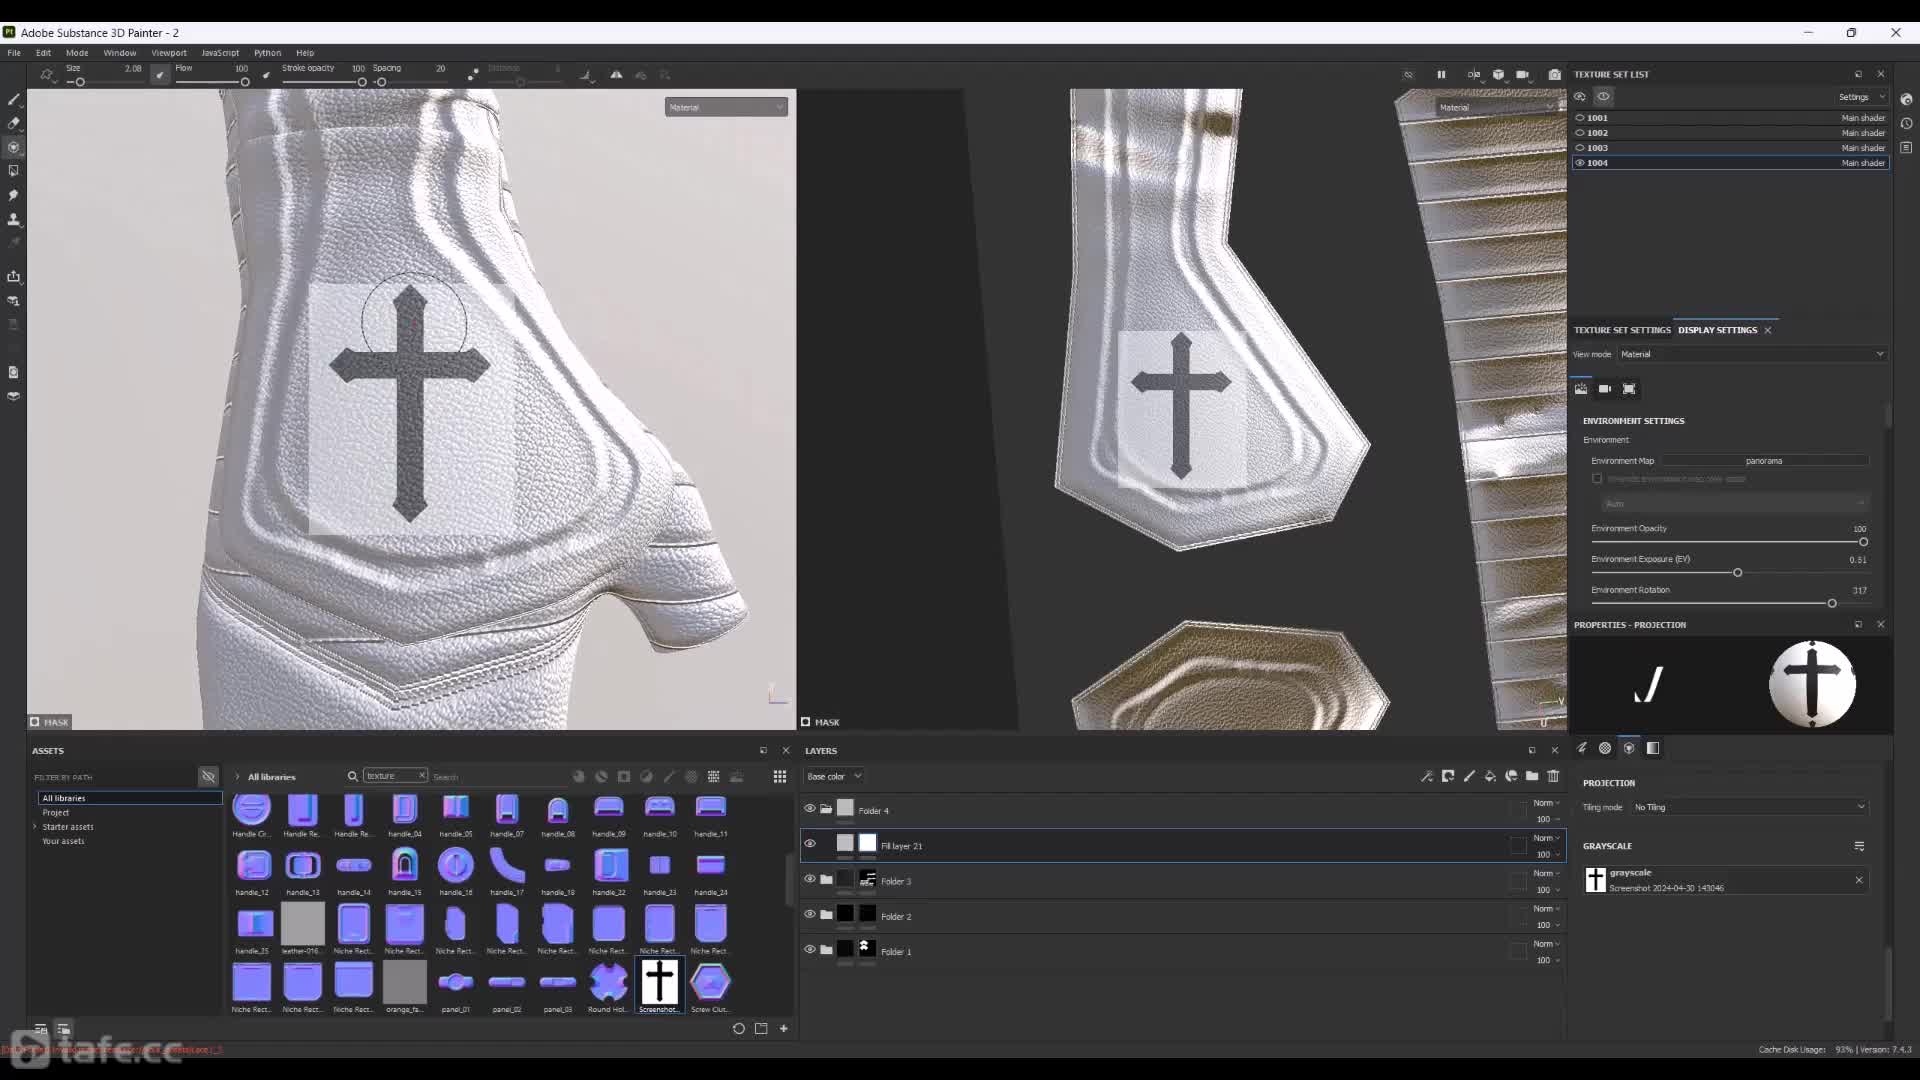Open the Python menu
Screen dimensions: 1920x1080
tap(267, 53)
